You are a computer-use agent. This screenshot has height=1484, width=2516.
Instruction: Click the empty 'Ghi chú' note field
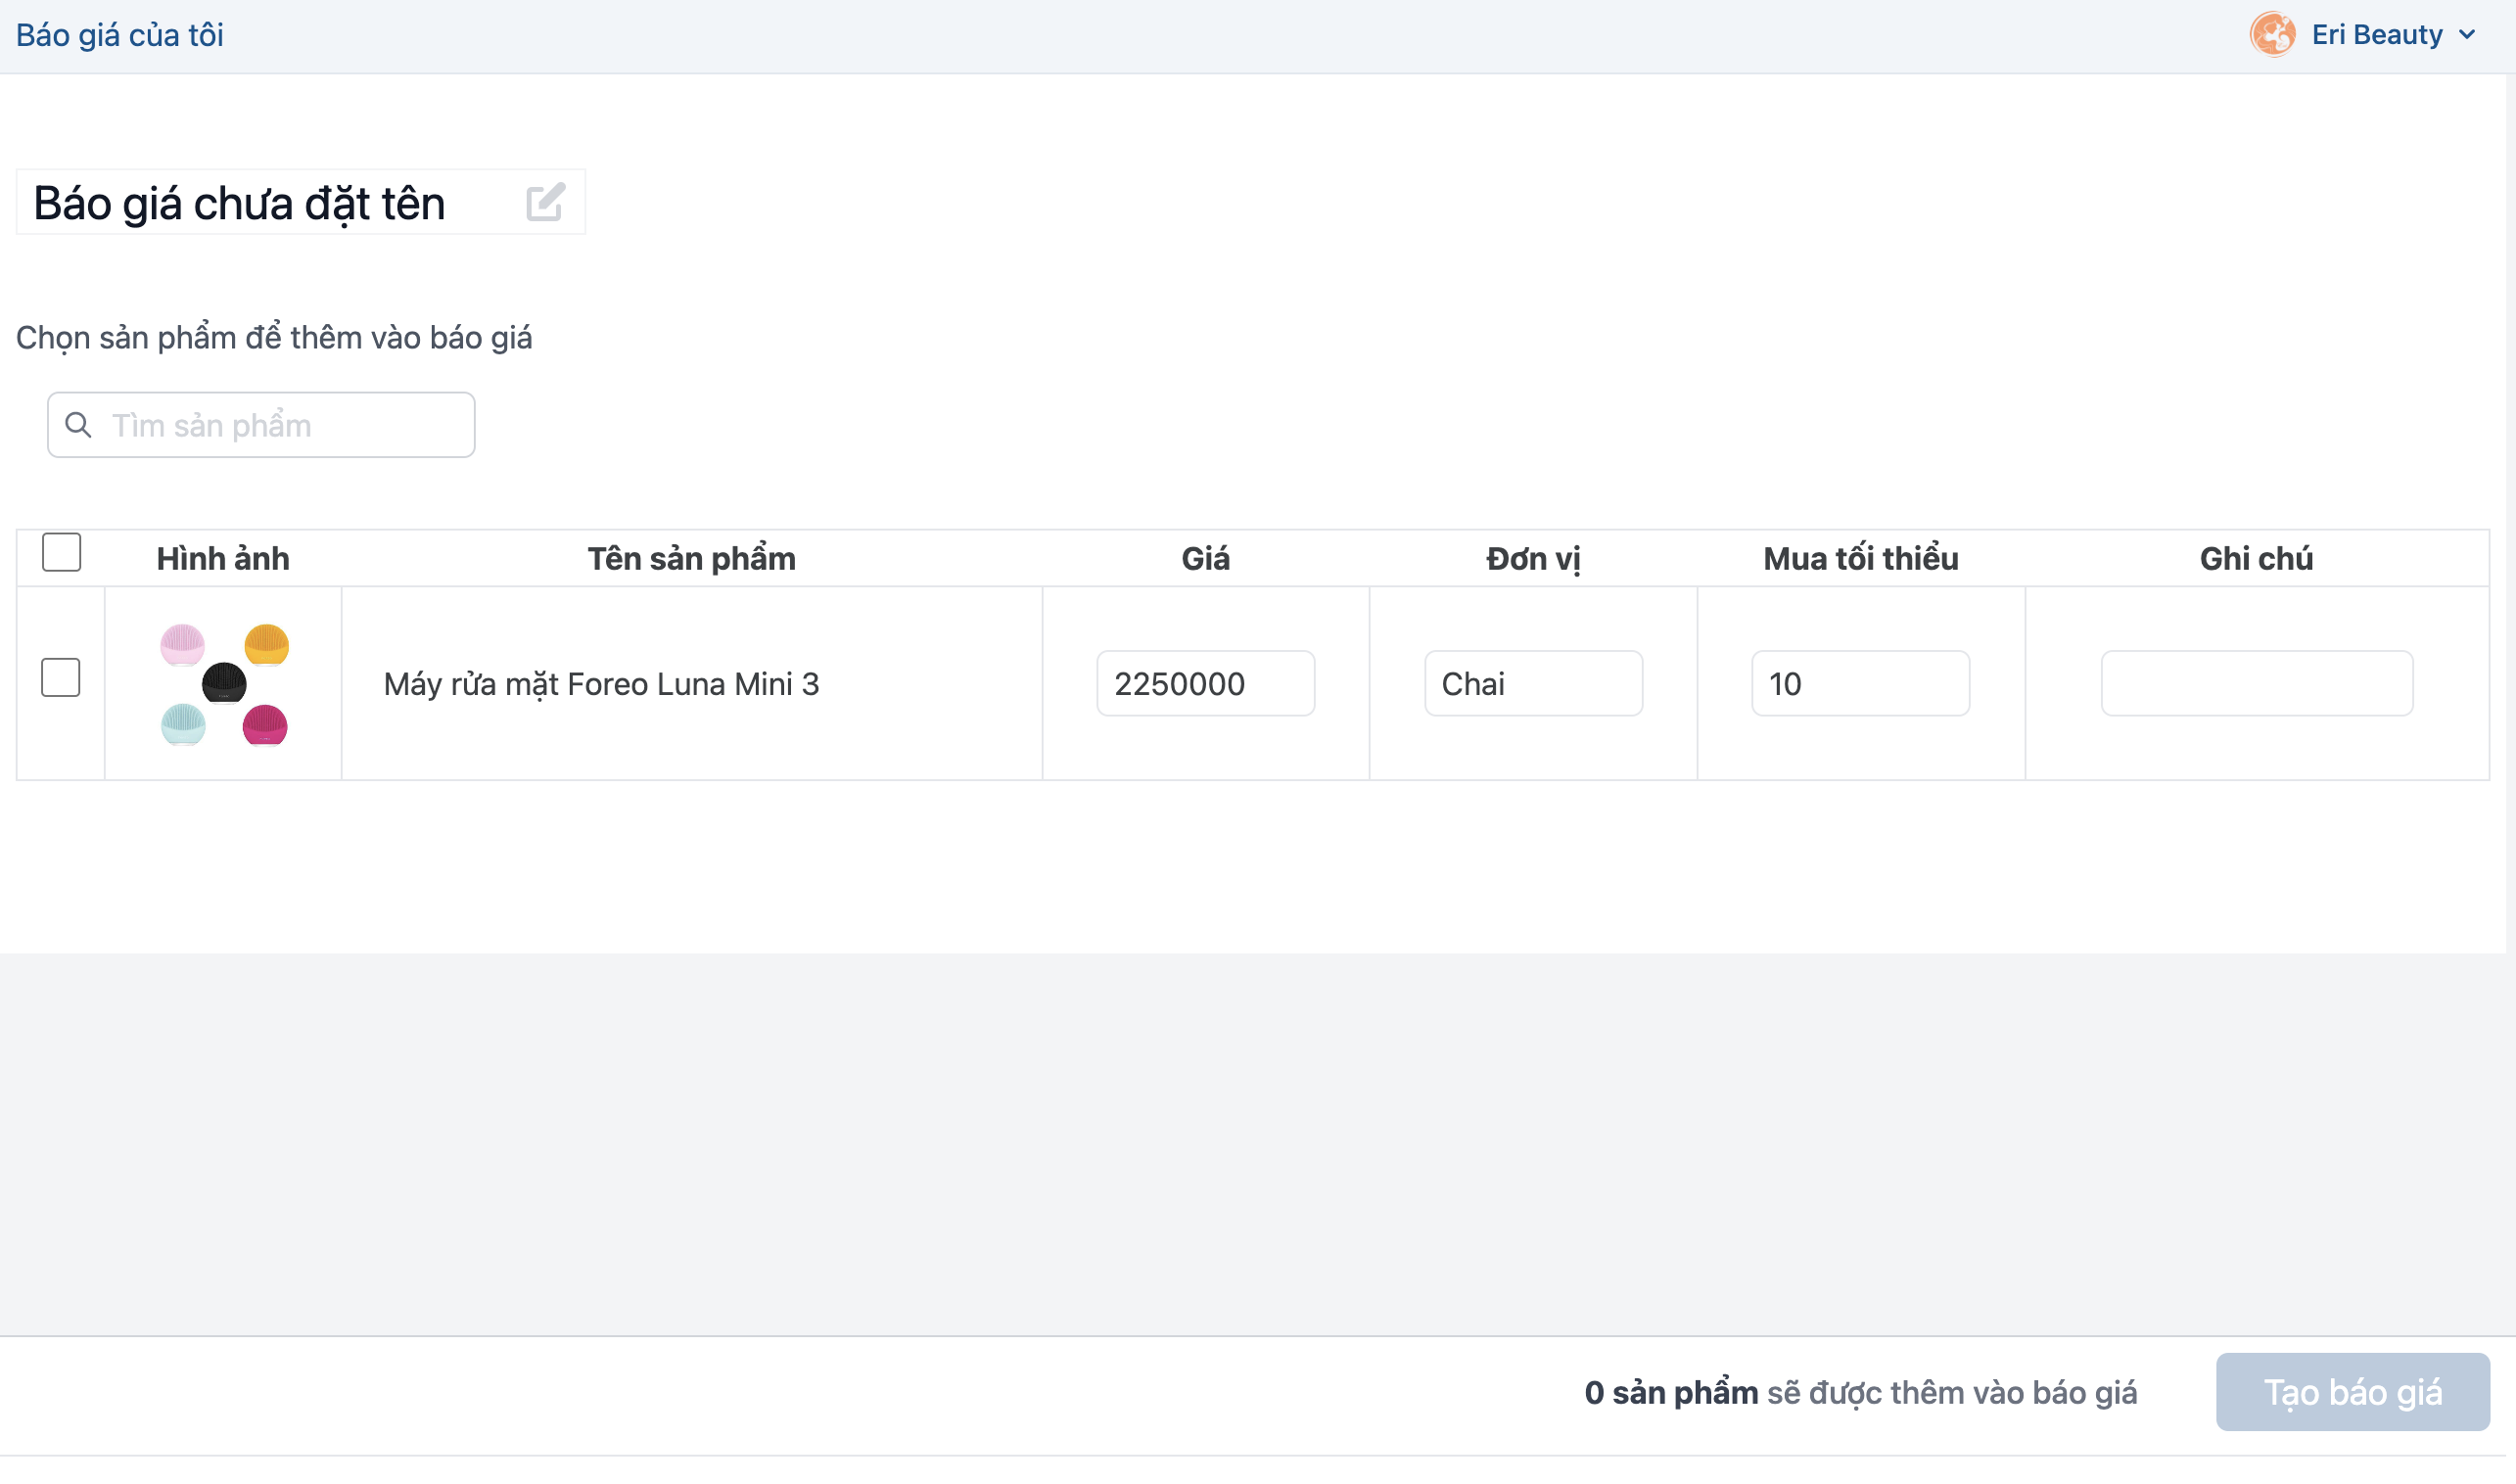(2256, 684)
